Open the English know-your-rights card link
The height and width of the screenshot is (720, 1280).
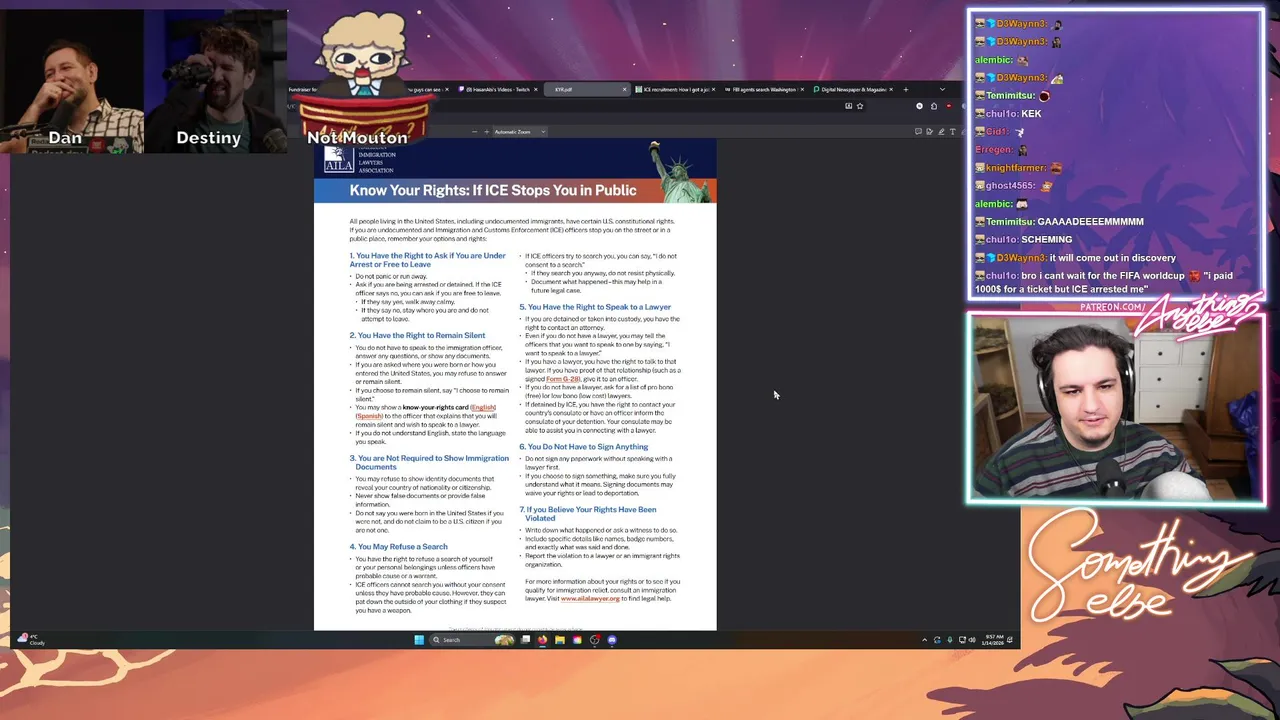pyautogui.click(x=483, y=407)
